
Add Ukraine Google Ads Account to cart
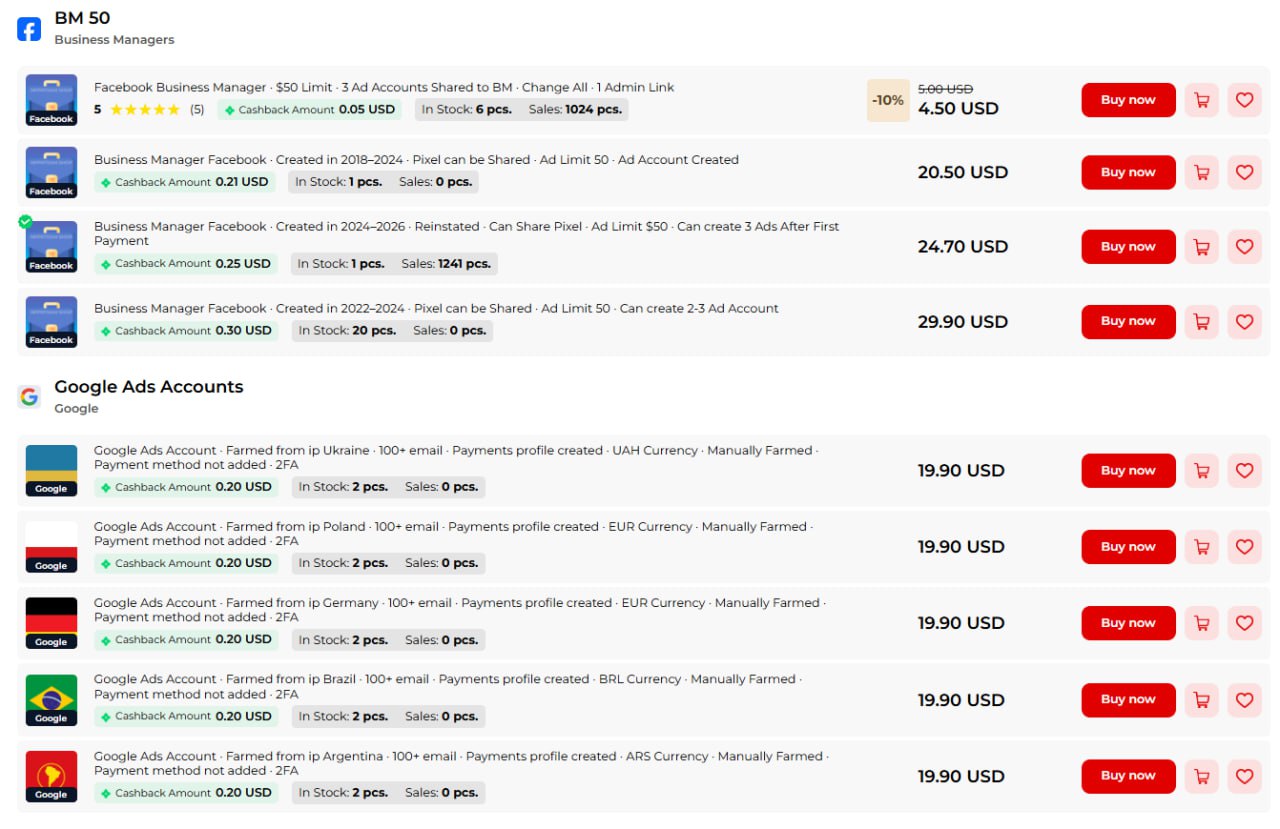1201,470
